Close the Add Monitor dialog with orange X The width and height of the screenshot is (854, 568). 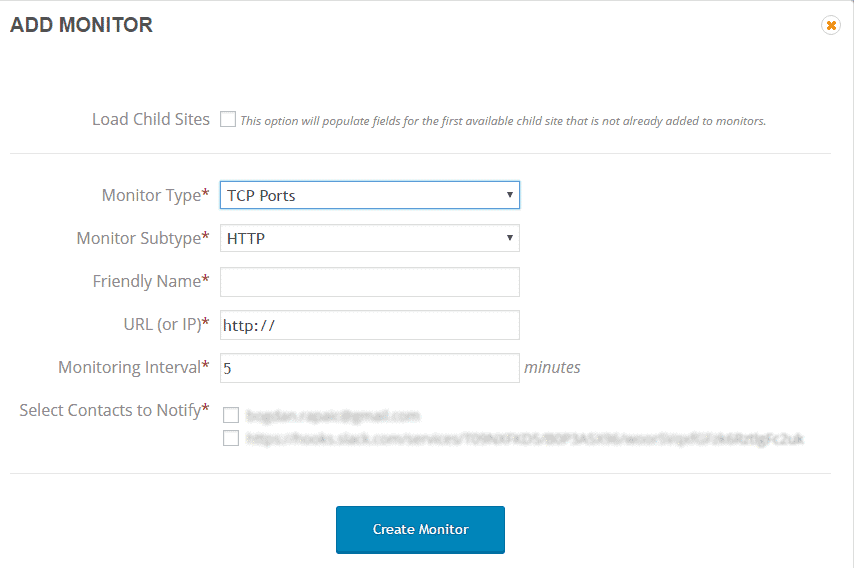(x=831, y=25)
